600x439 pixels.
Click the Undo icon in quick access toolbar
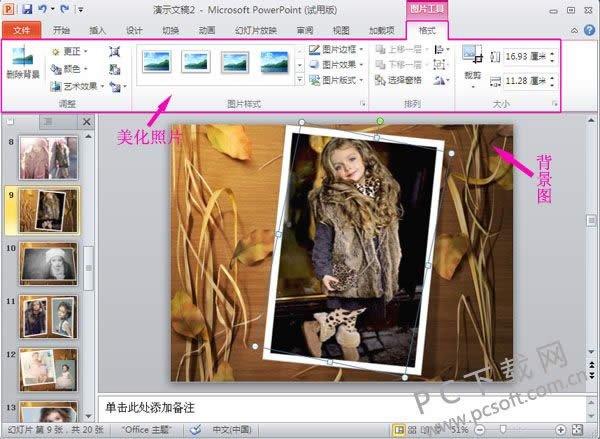point(45,9)
